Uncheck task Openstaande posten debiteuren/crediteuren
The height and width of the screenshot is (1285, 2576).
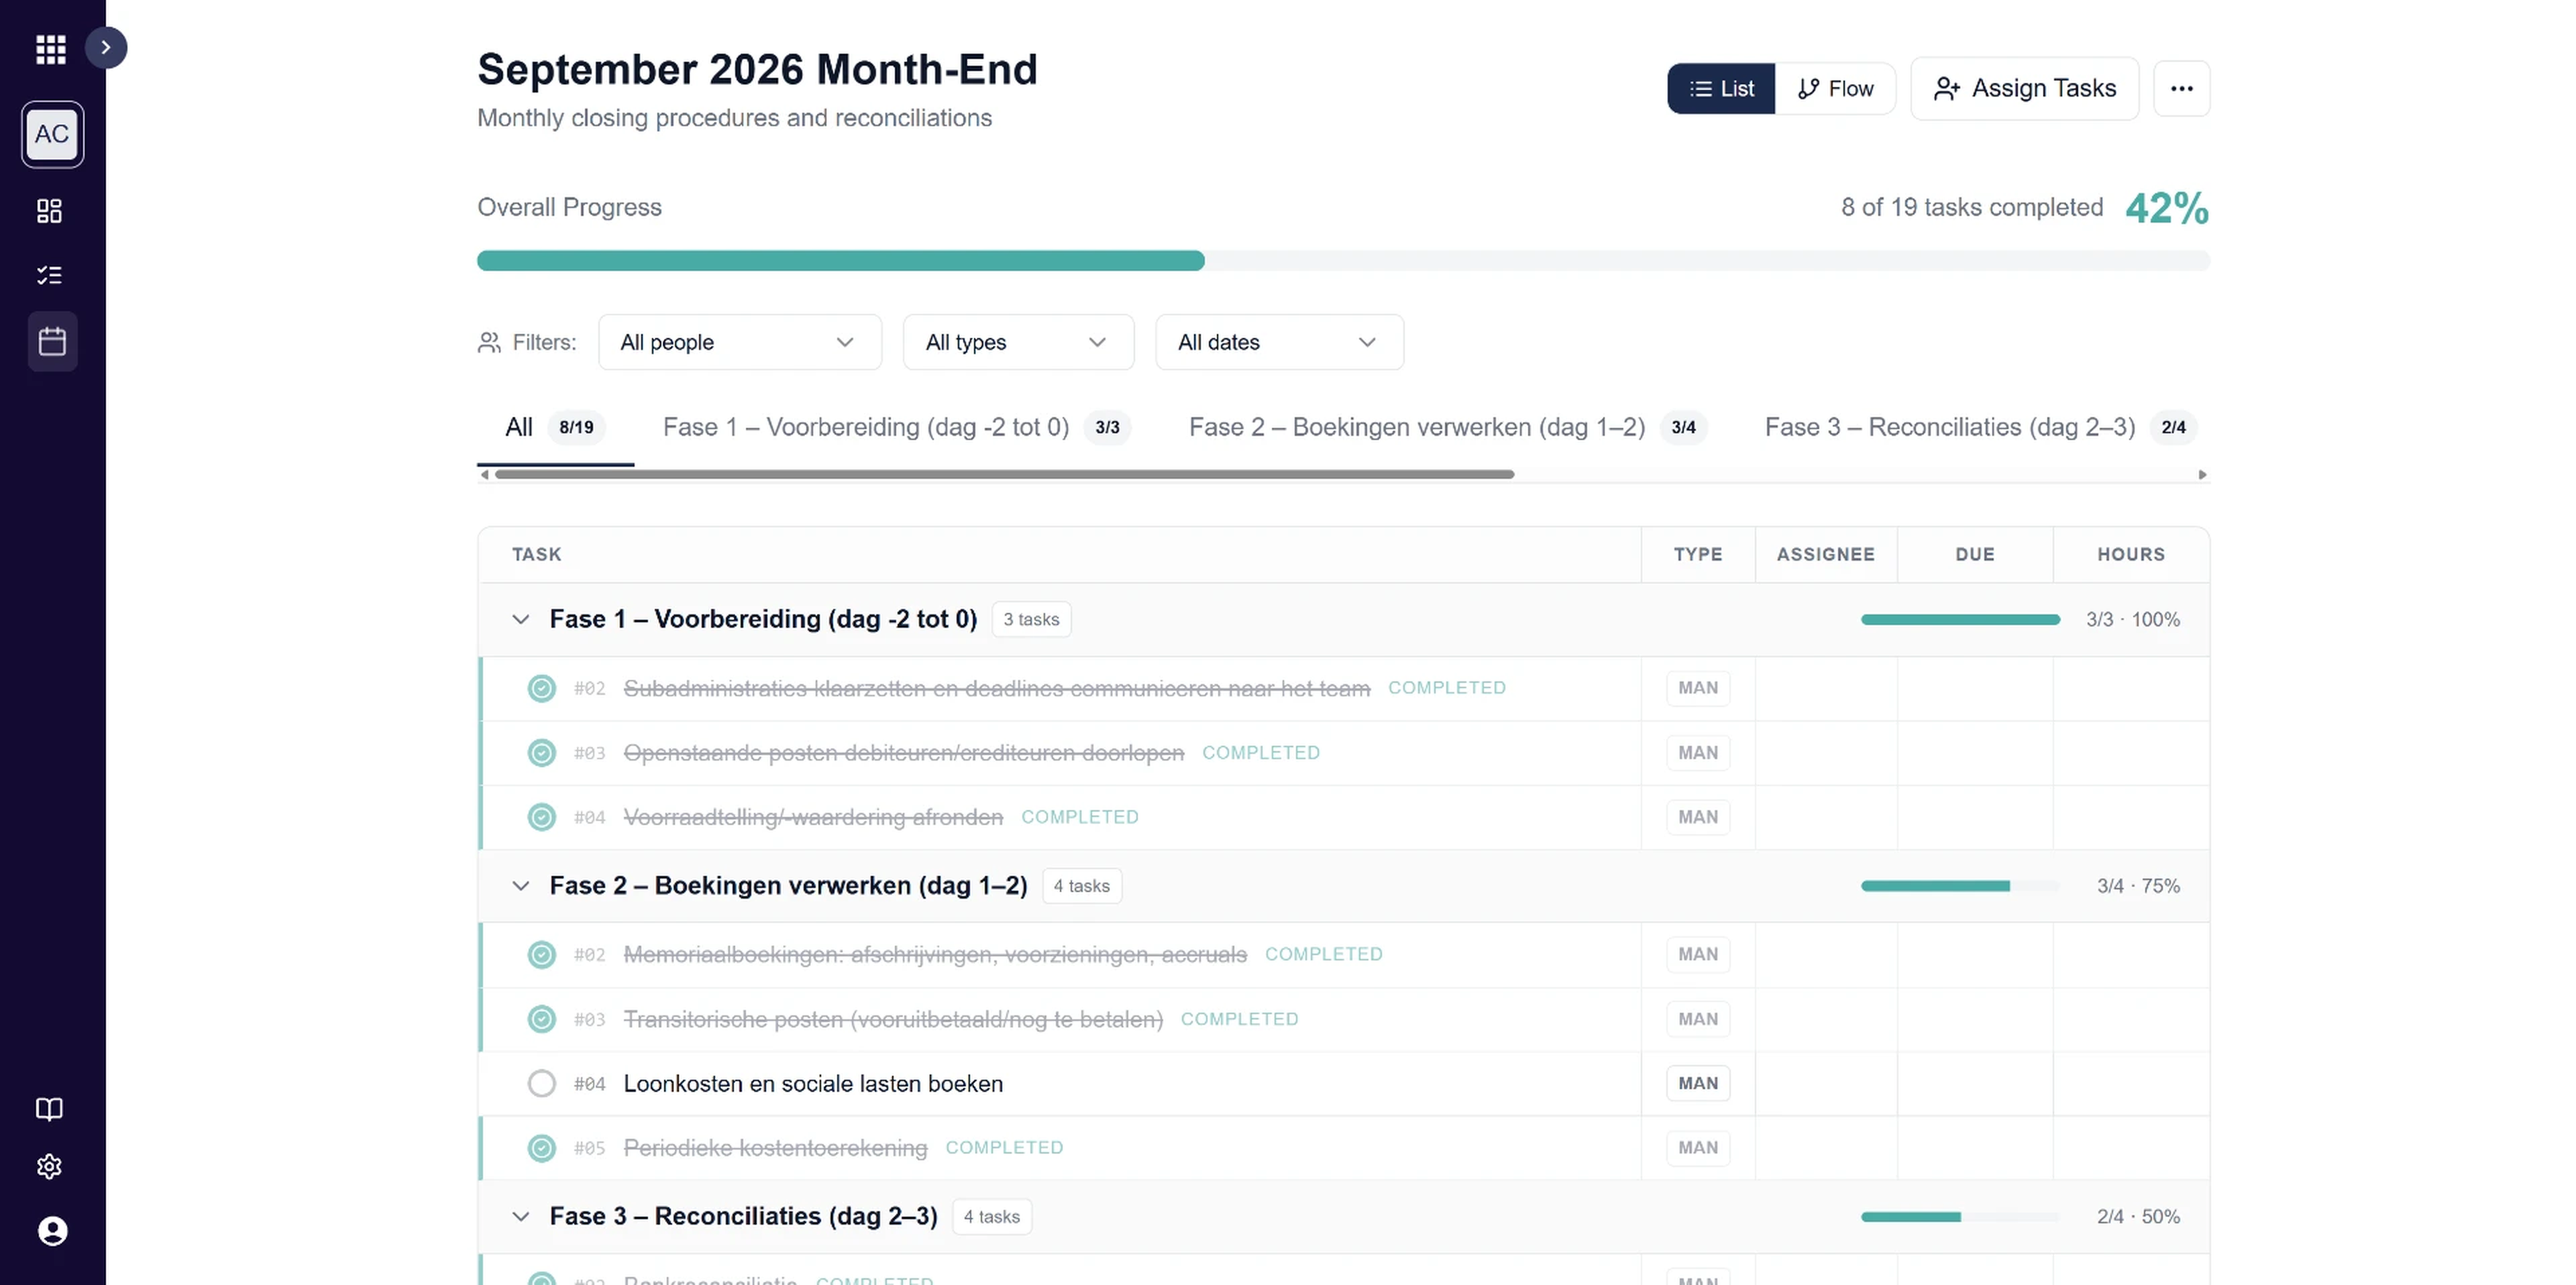[x=541, y=753]
